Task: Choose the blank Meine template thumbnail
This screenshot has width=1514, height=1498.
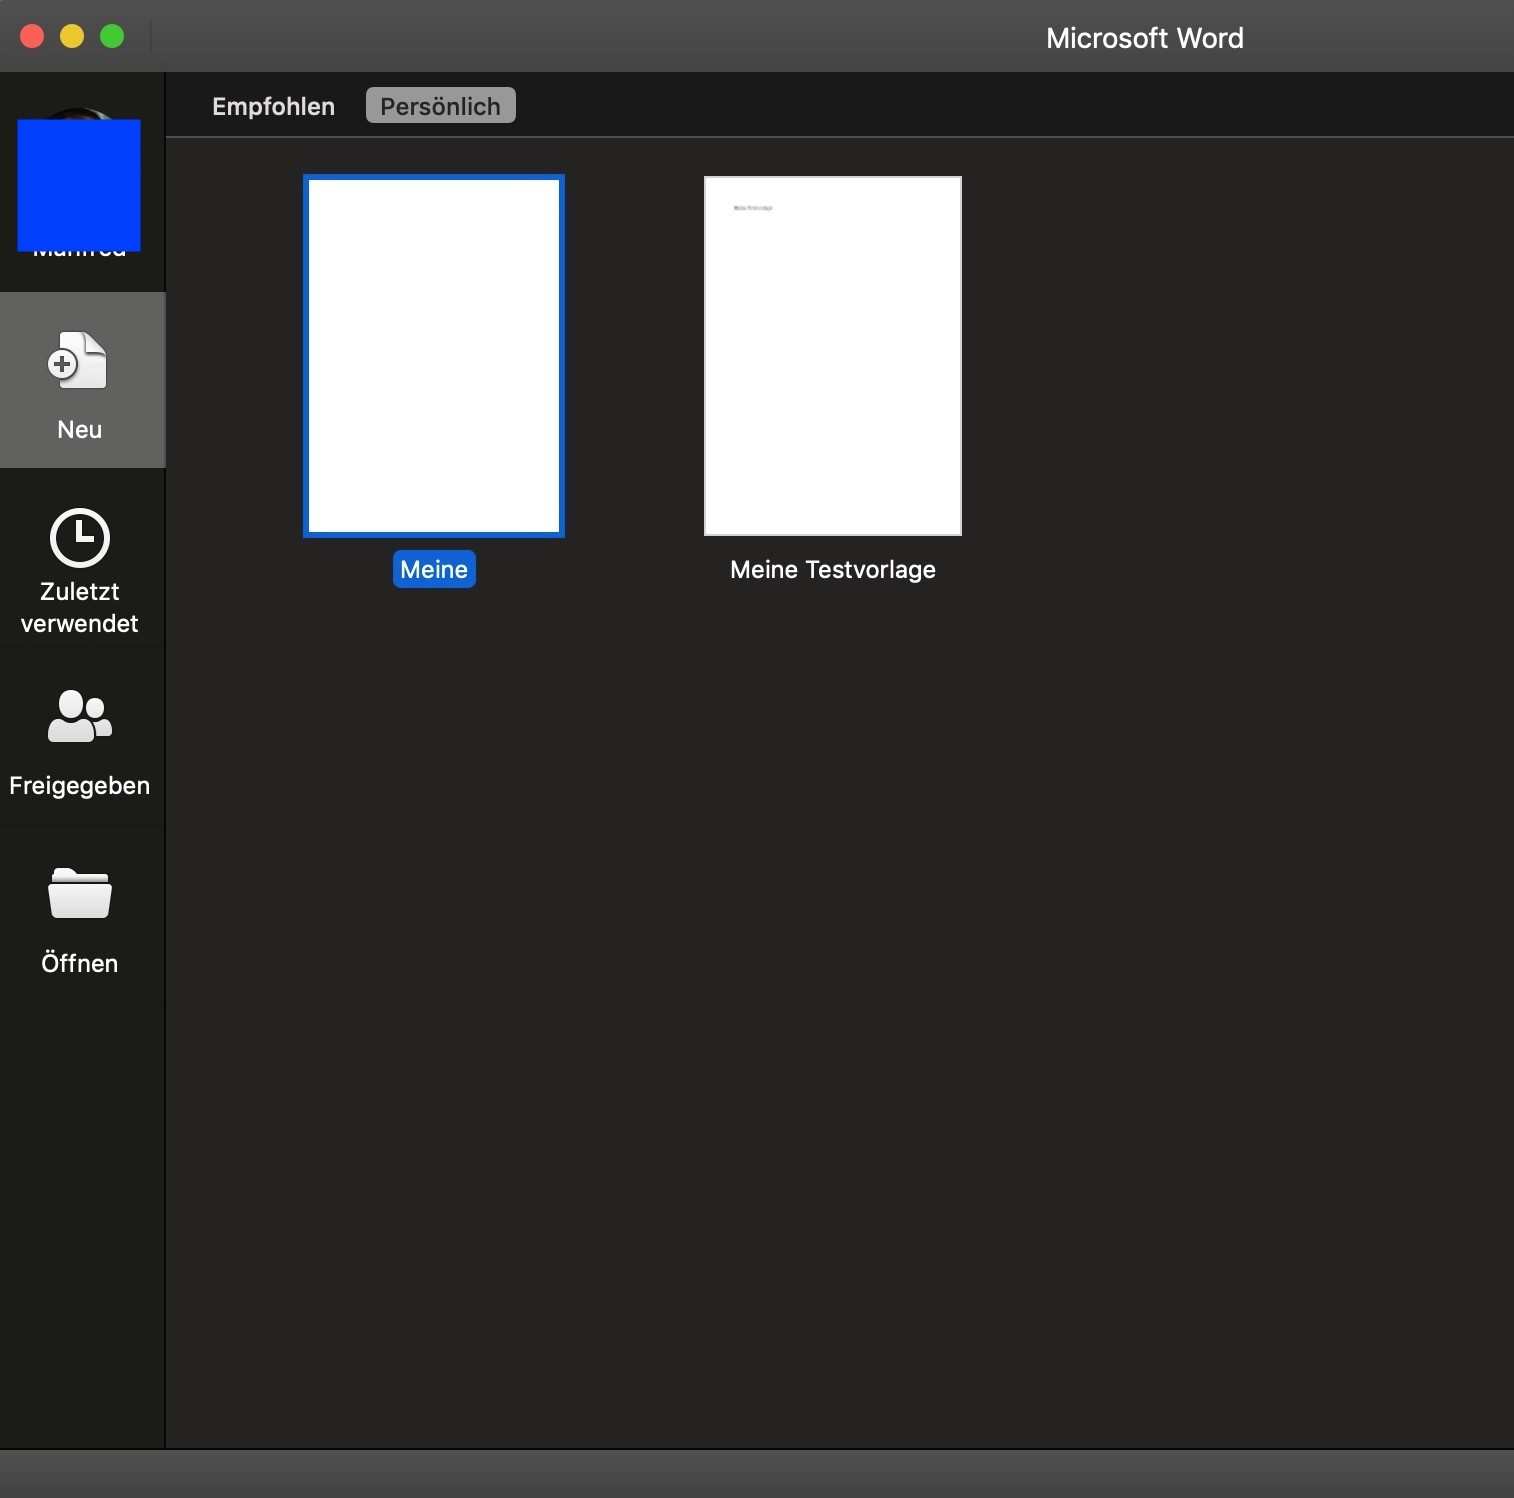Action: pyautogui.click(x=434, y=356)
